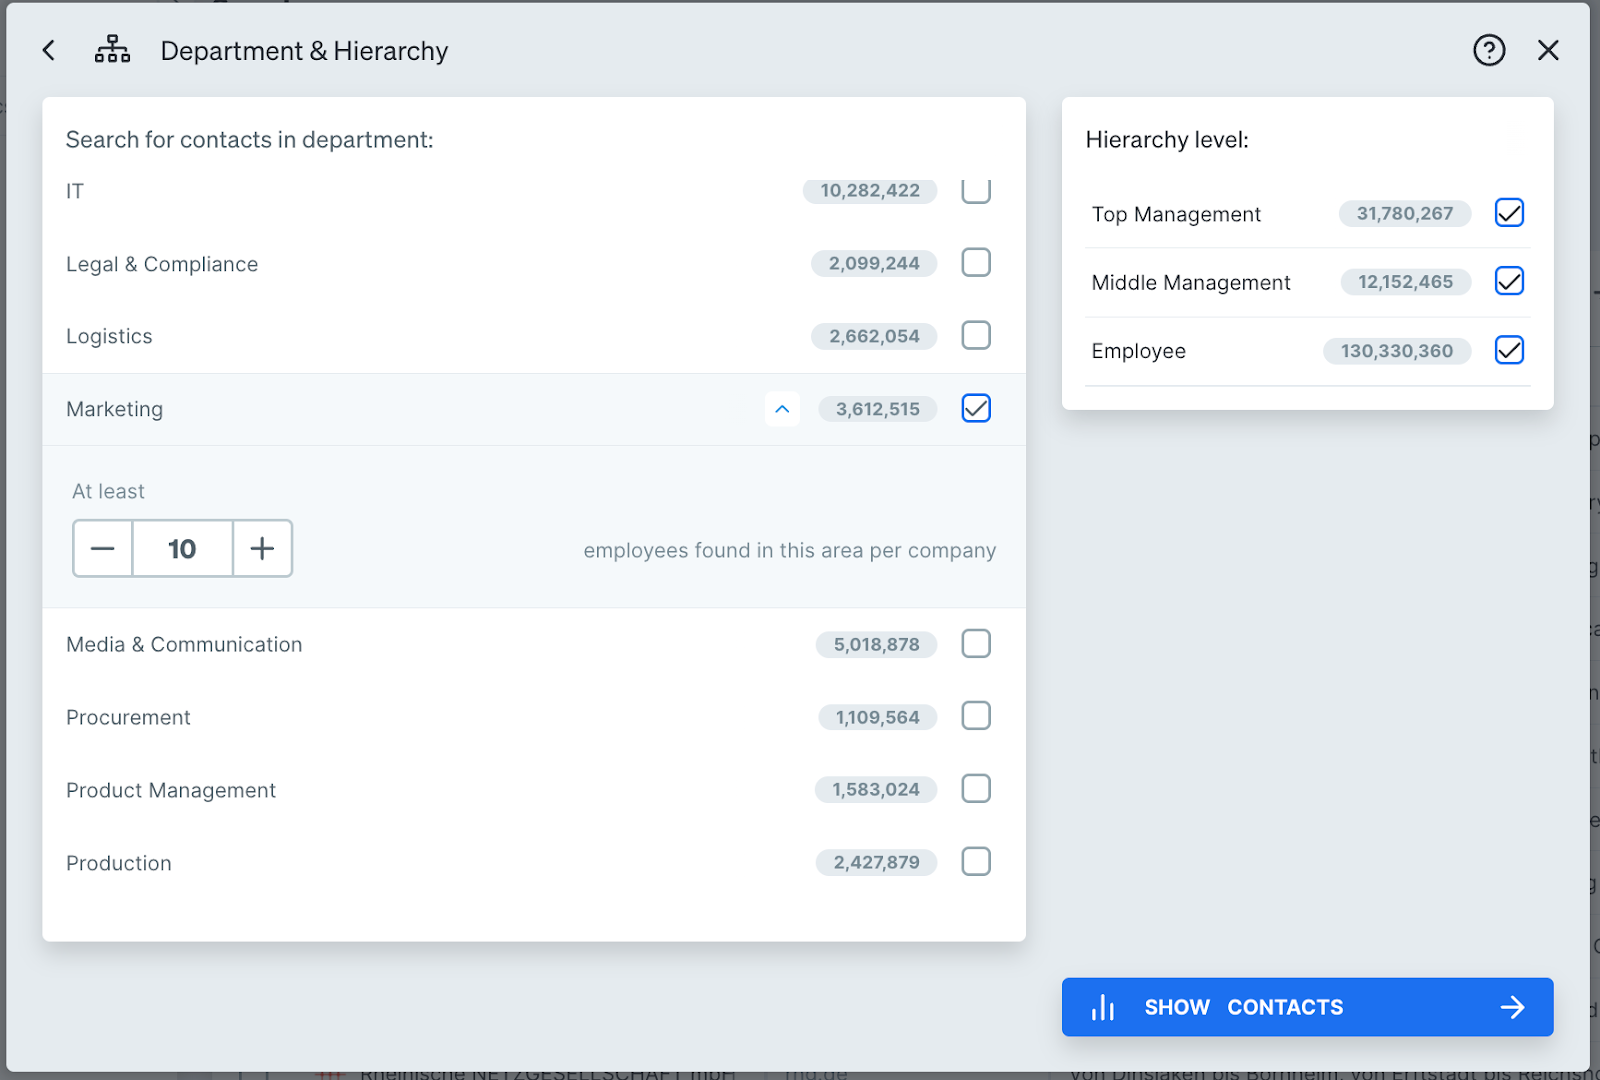Increase minimum employees with plus button

(x=262, y=549)
